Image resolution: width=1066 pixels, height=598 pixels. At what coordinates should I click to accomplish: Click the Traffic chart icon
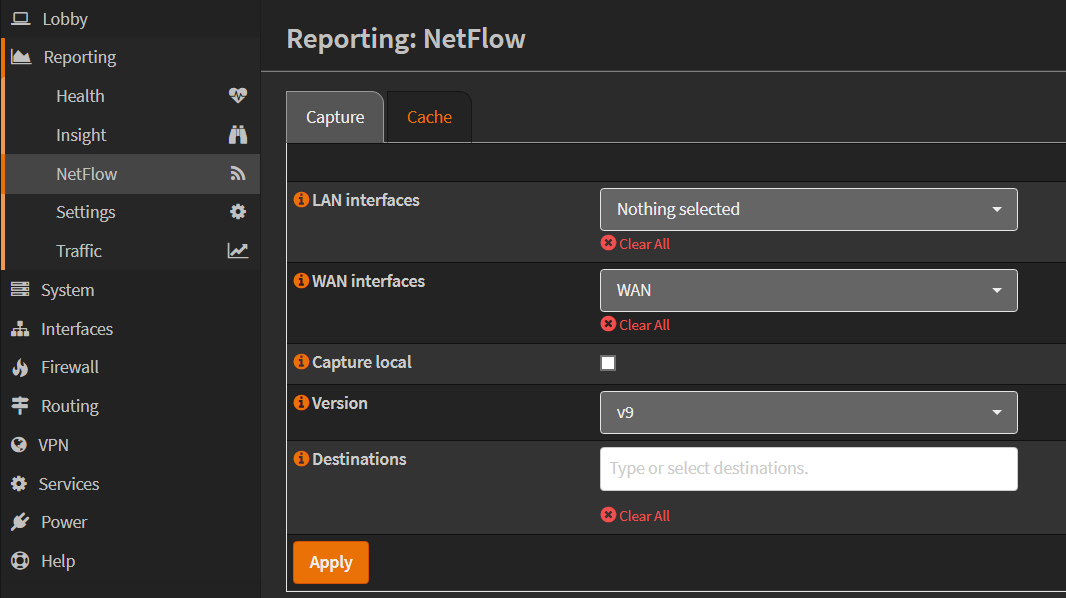coord(237,251)
